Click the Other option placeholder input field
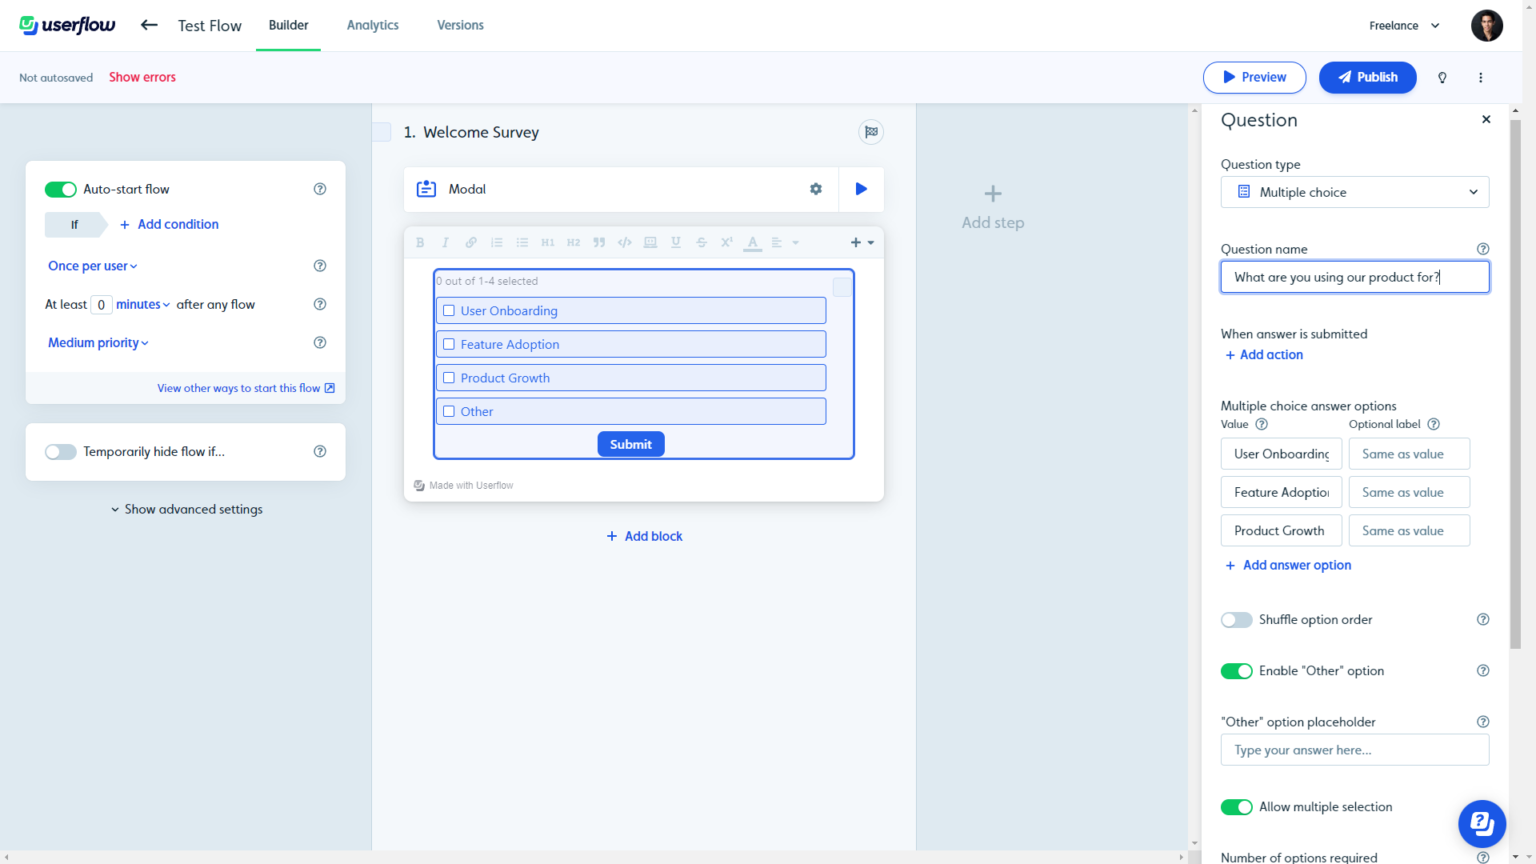The height and width of the screenshot is (864, 1536). tap(1354, 749)
